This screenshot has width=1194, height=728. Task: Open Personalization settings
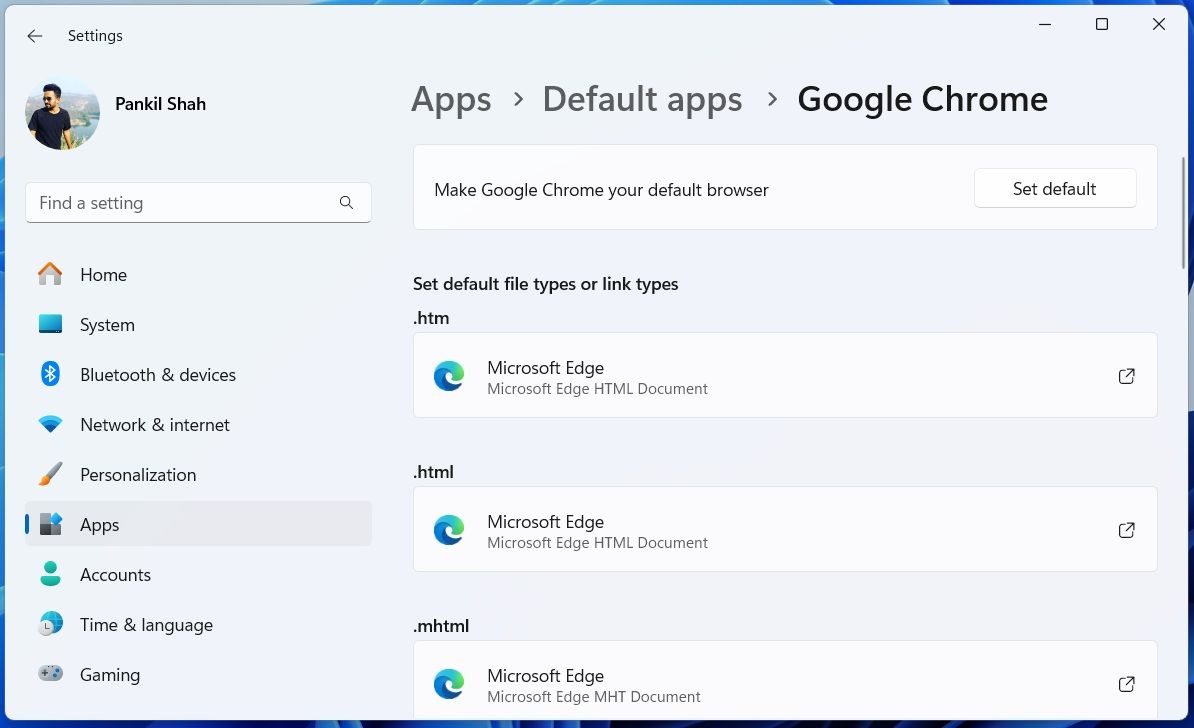pyautogui.click(x=138, y=474)
